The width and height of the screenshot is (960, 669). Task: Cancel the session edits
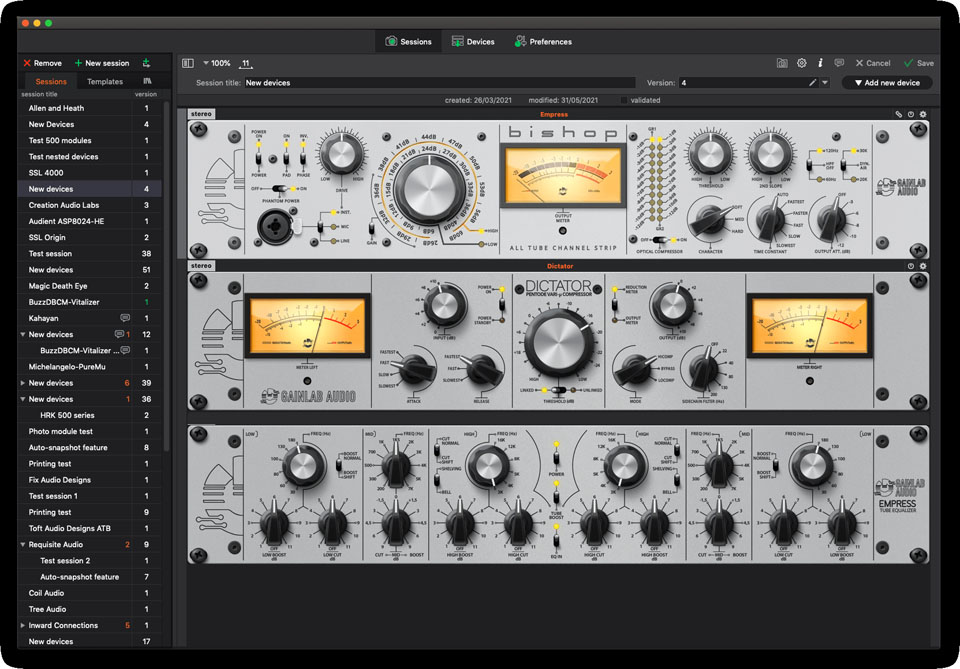873,63
